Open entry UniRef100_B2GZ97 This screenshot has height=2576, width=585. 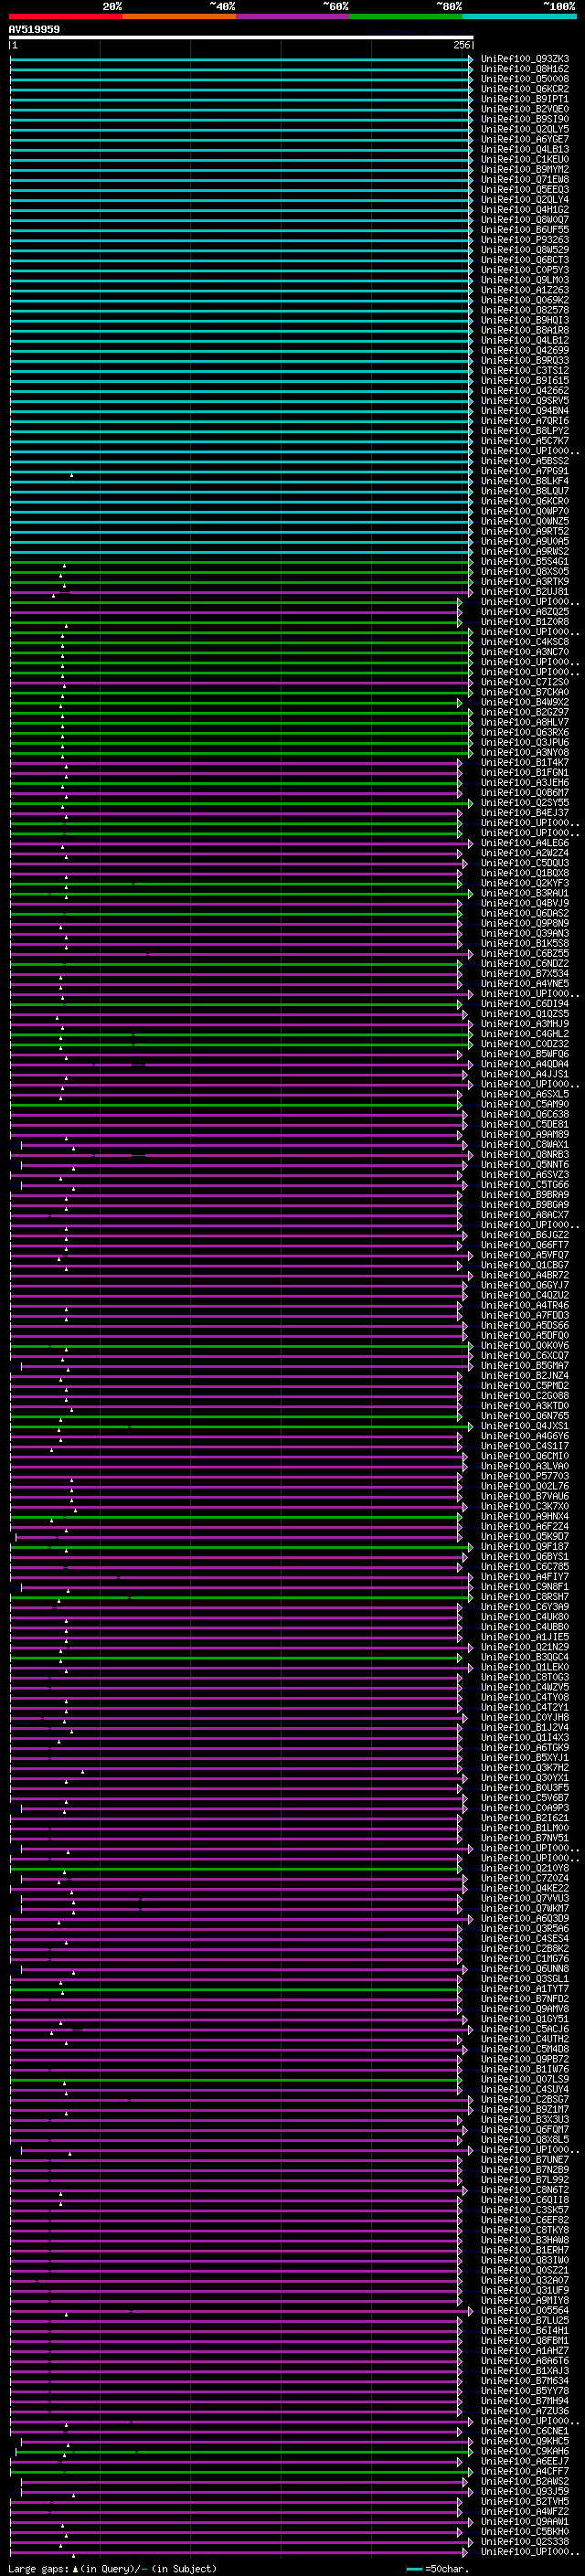pos(525,712)
